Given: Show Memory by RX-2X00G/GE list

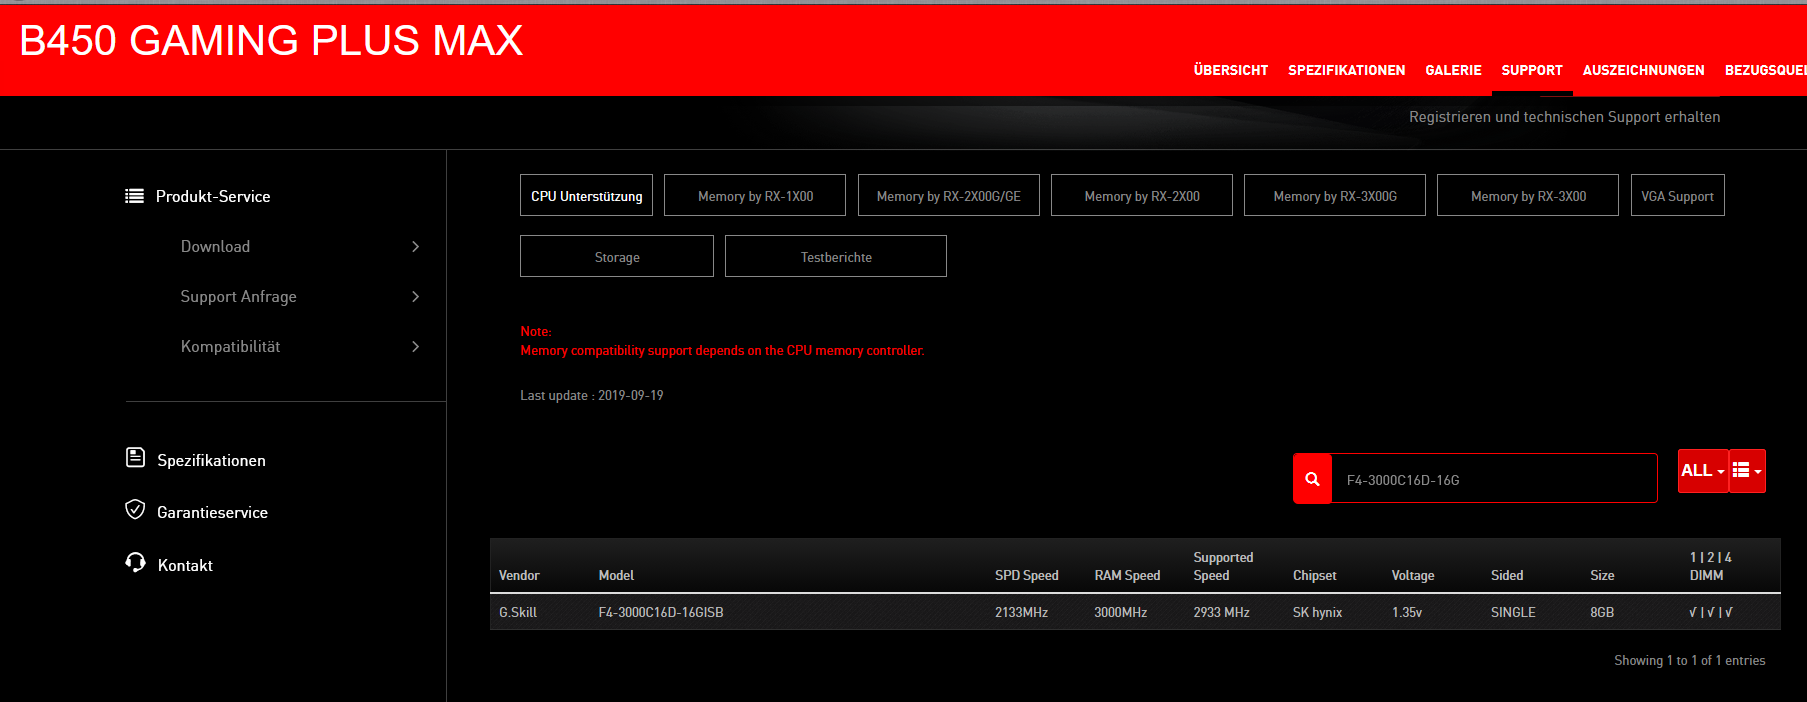Looking at the screenshot, I should (948, 196).
